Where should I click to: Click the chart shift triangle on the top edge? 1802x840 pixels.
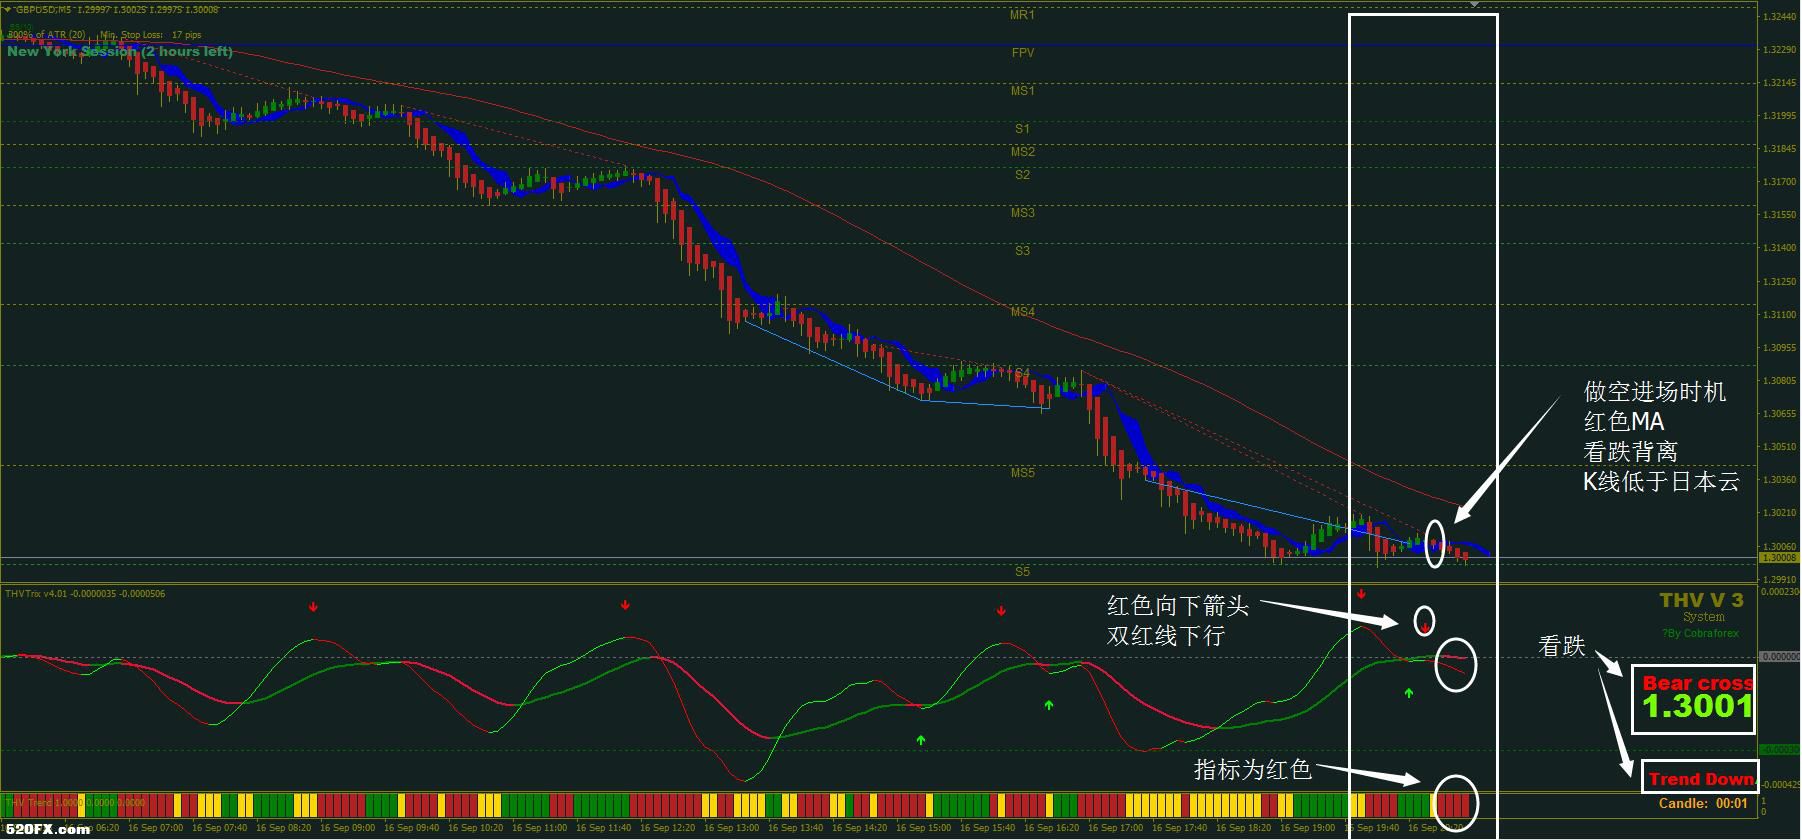[1474, 5]
